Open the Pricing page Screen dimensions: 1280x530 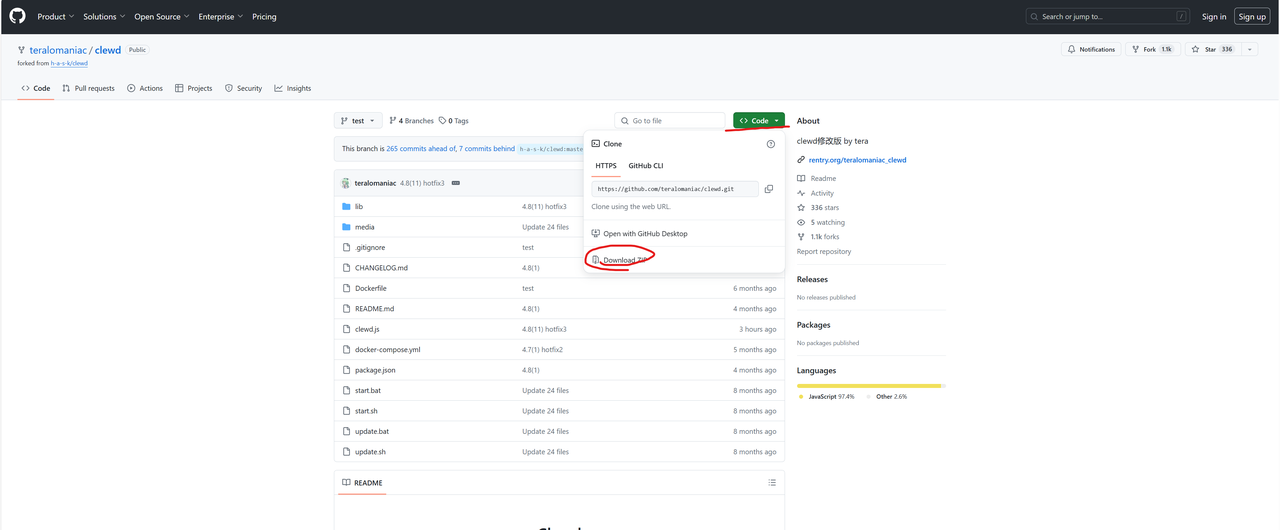264,16
